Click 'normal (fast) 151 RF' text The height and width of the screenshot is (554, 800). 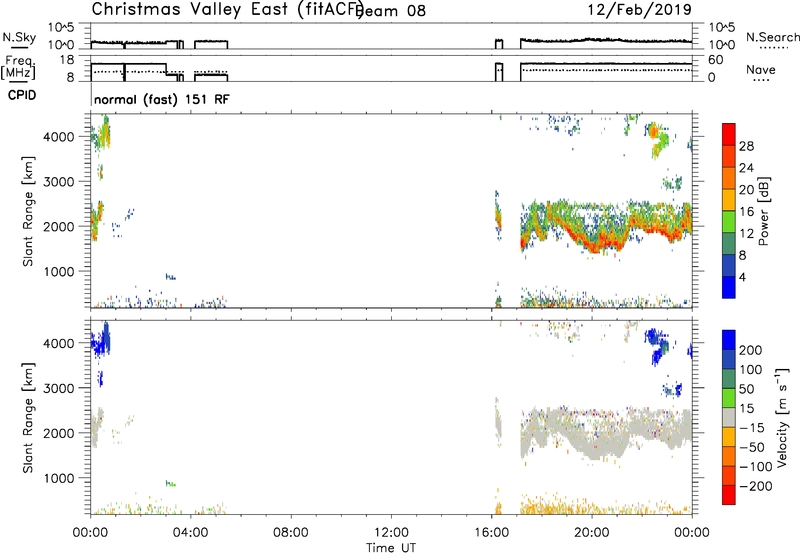[162, 99]
